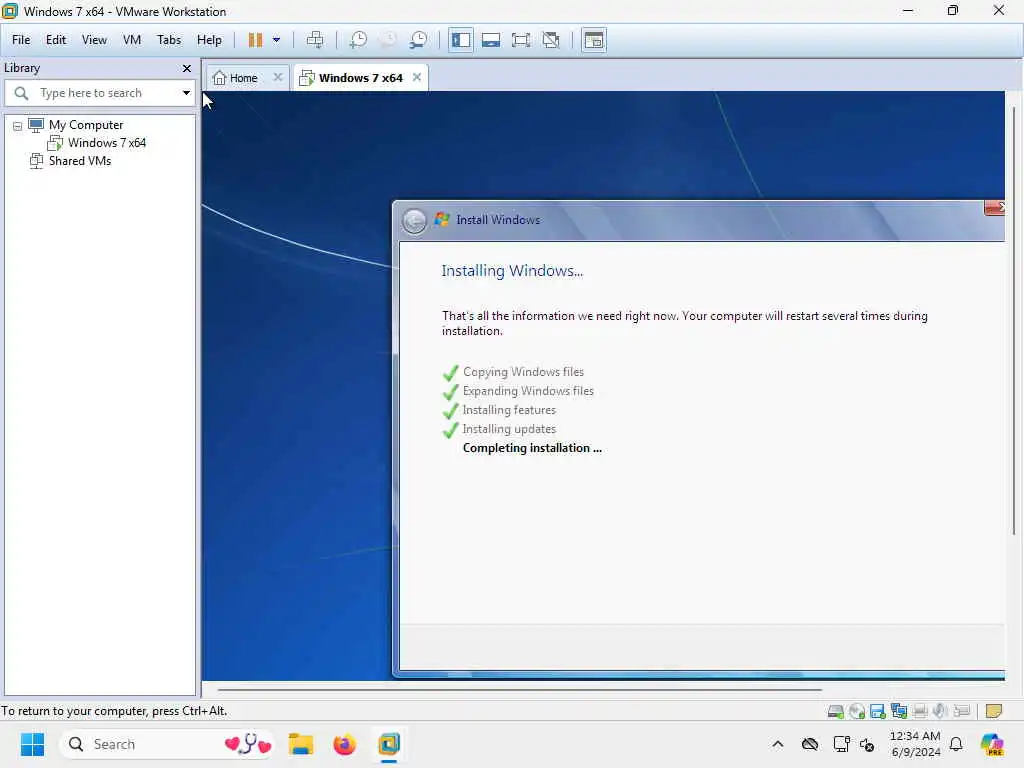Click the network adapter status icon
1024x768 pixels.
(x=899, y=711)
